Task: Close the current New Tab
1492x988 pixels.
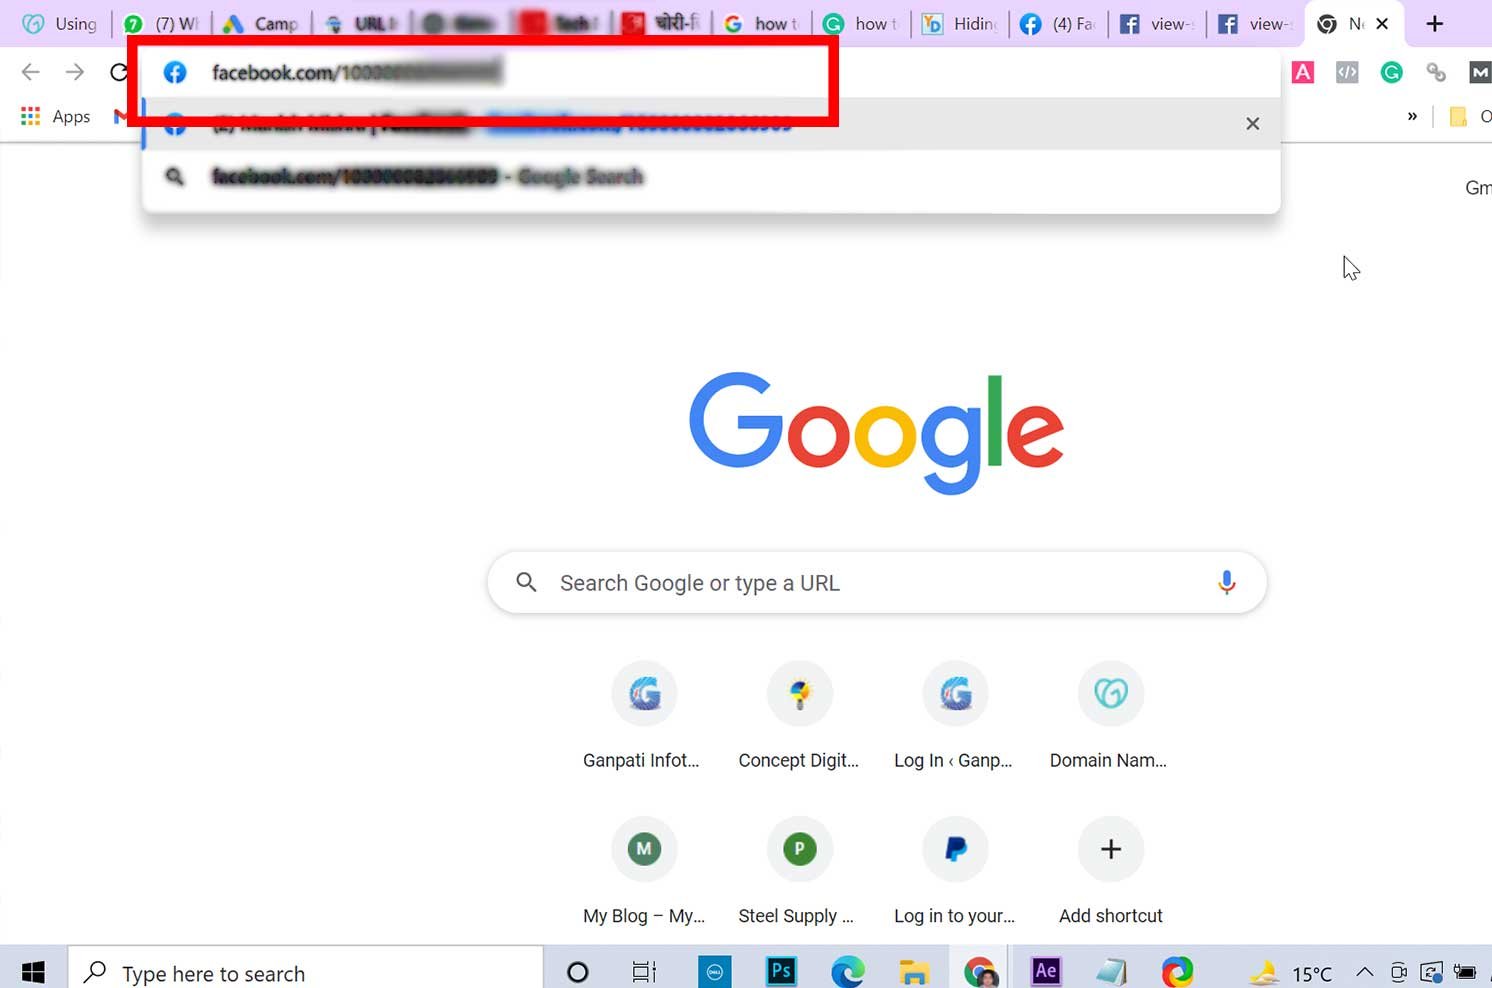Action: tap(1382, 23)
